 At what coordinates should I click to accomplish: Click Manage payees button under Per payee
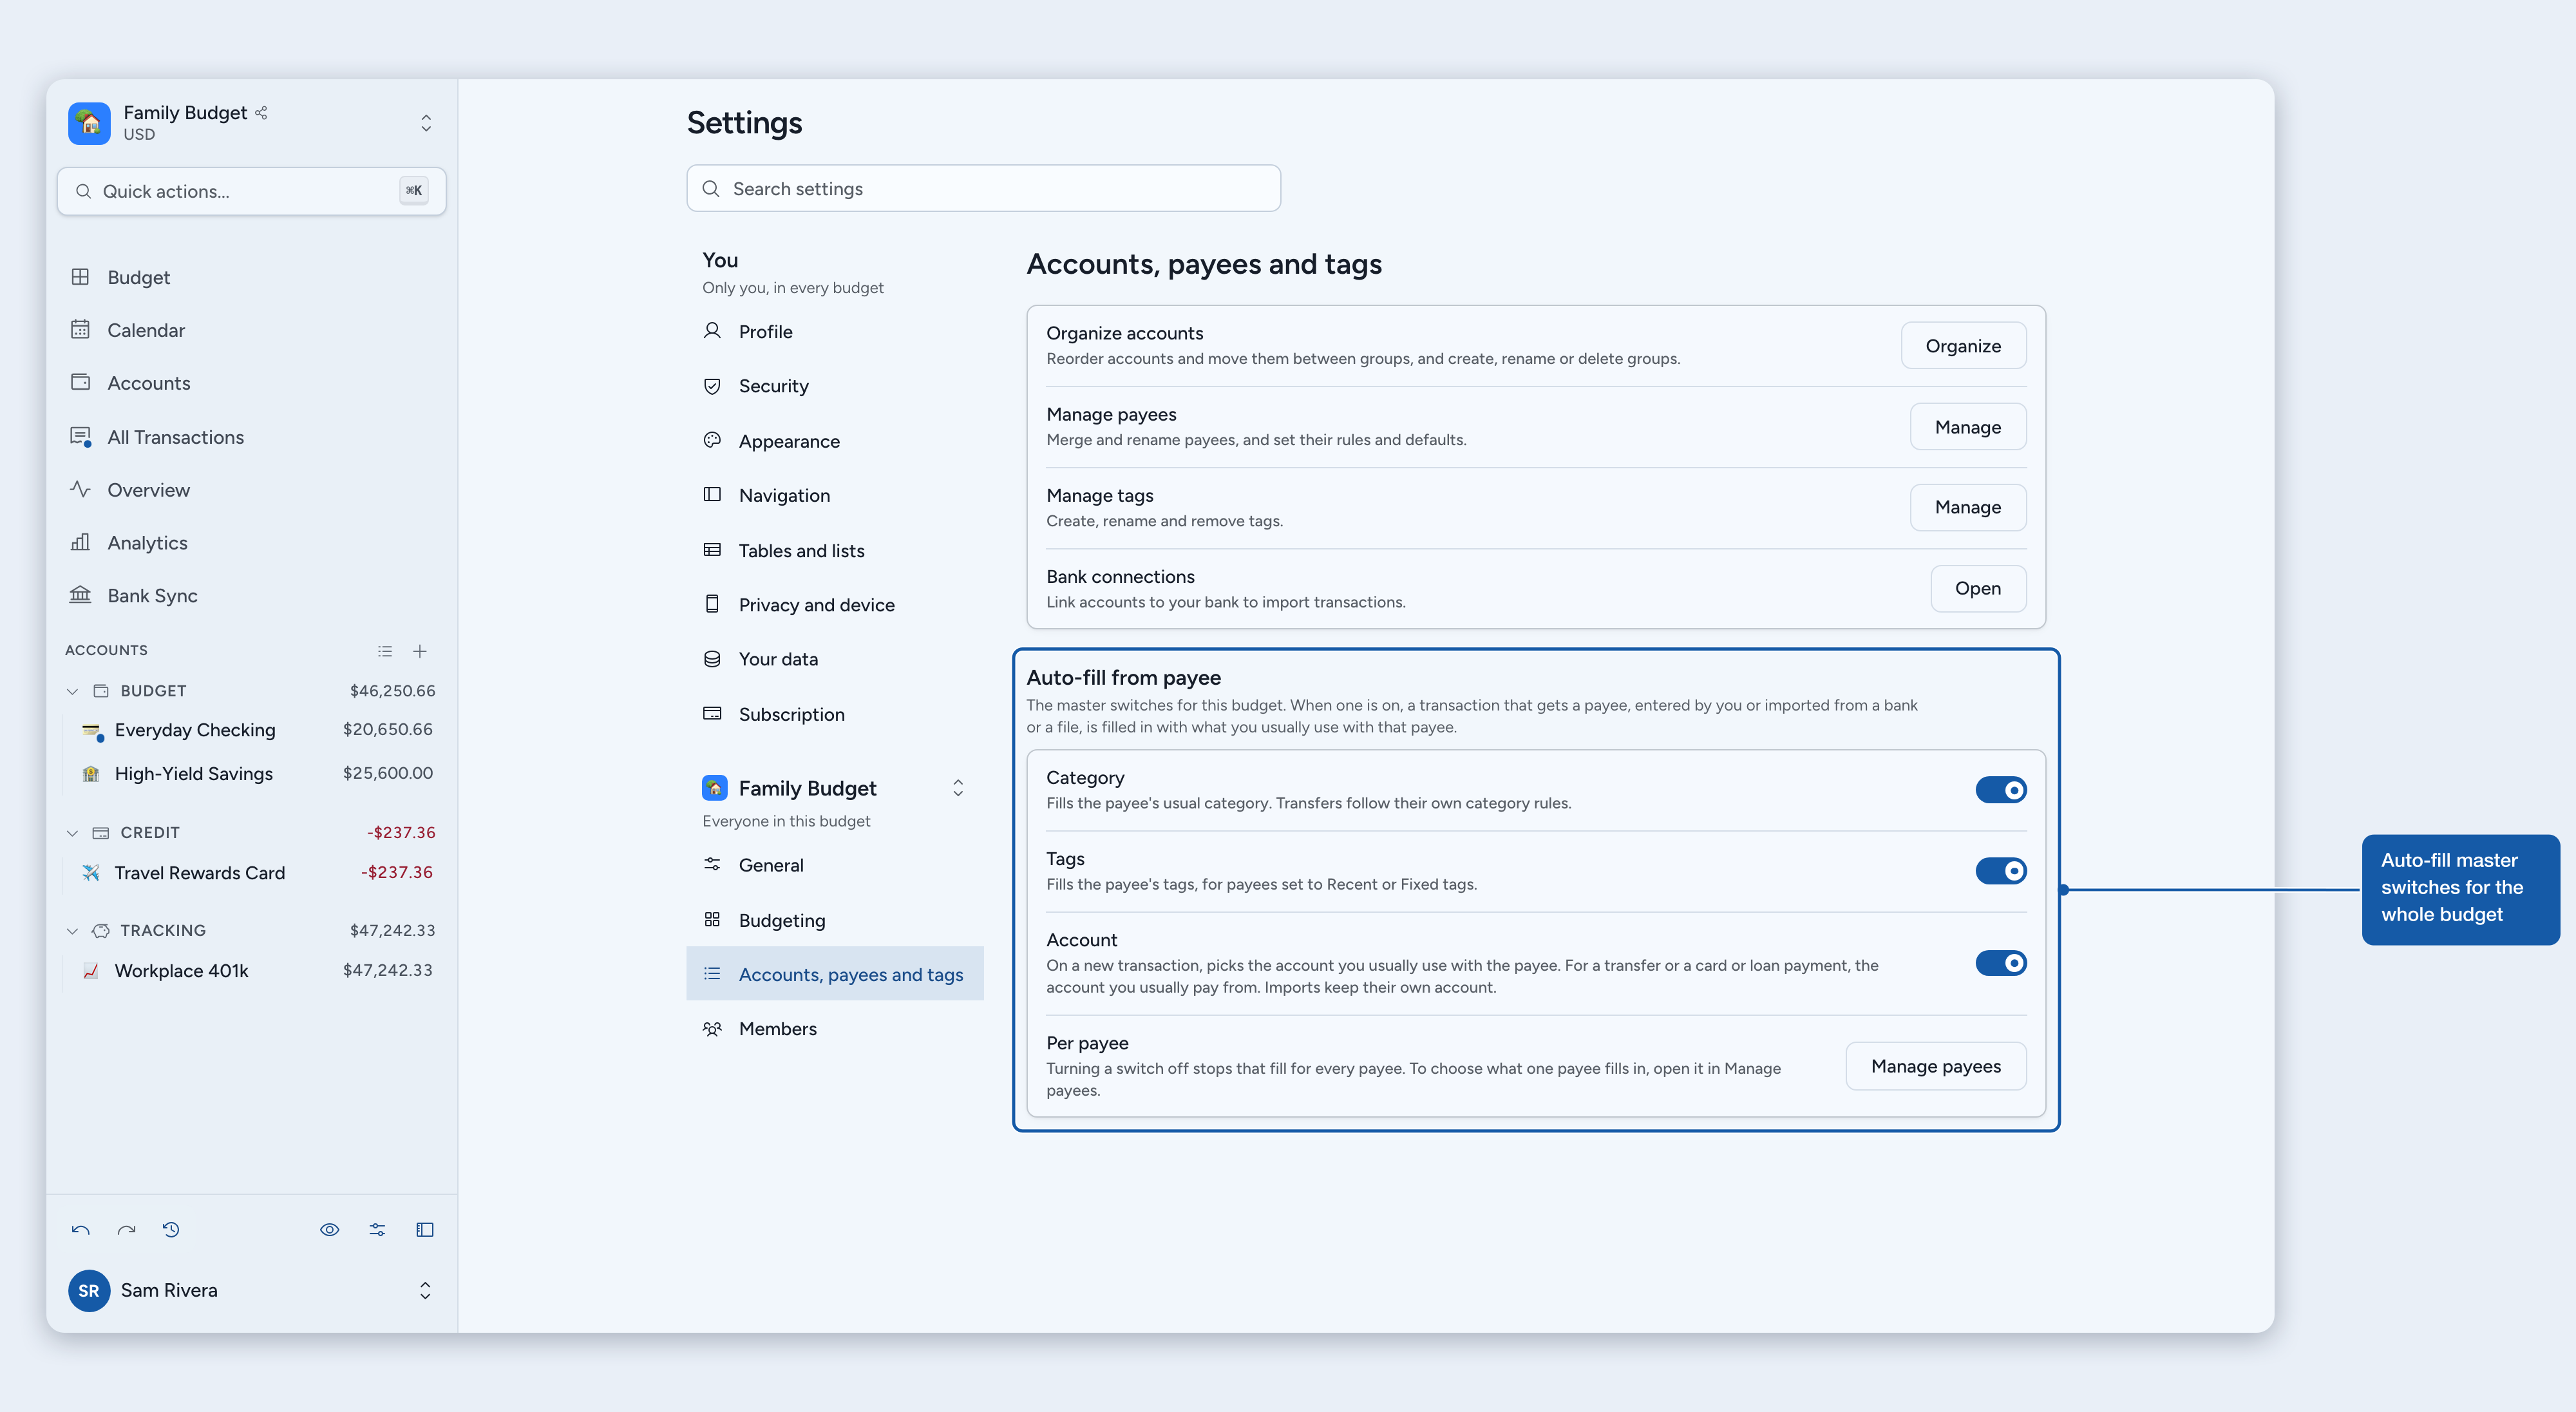[1936, 1067]
